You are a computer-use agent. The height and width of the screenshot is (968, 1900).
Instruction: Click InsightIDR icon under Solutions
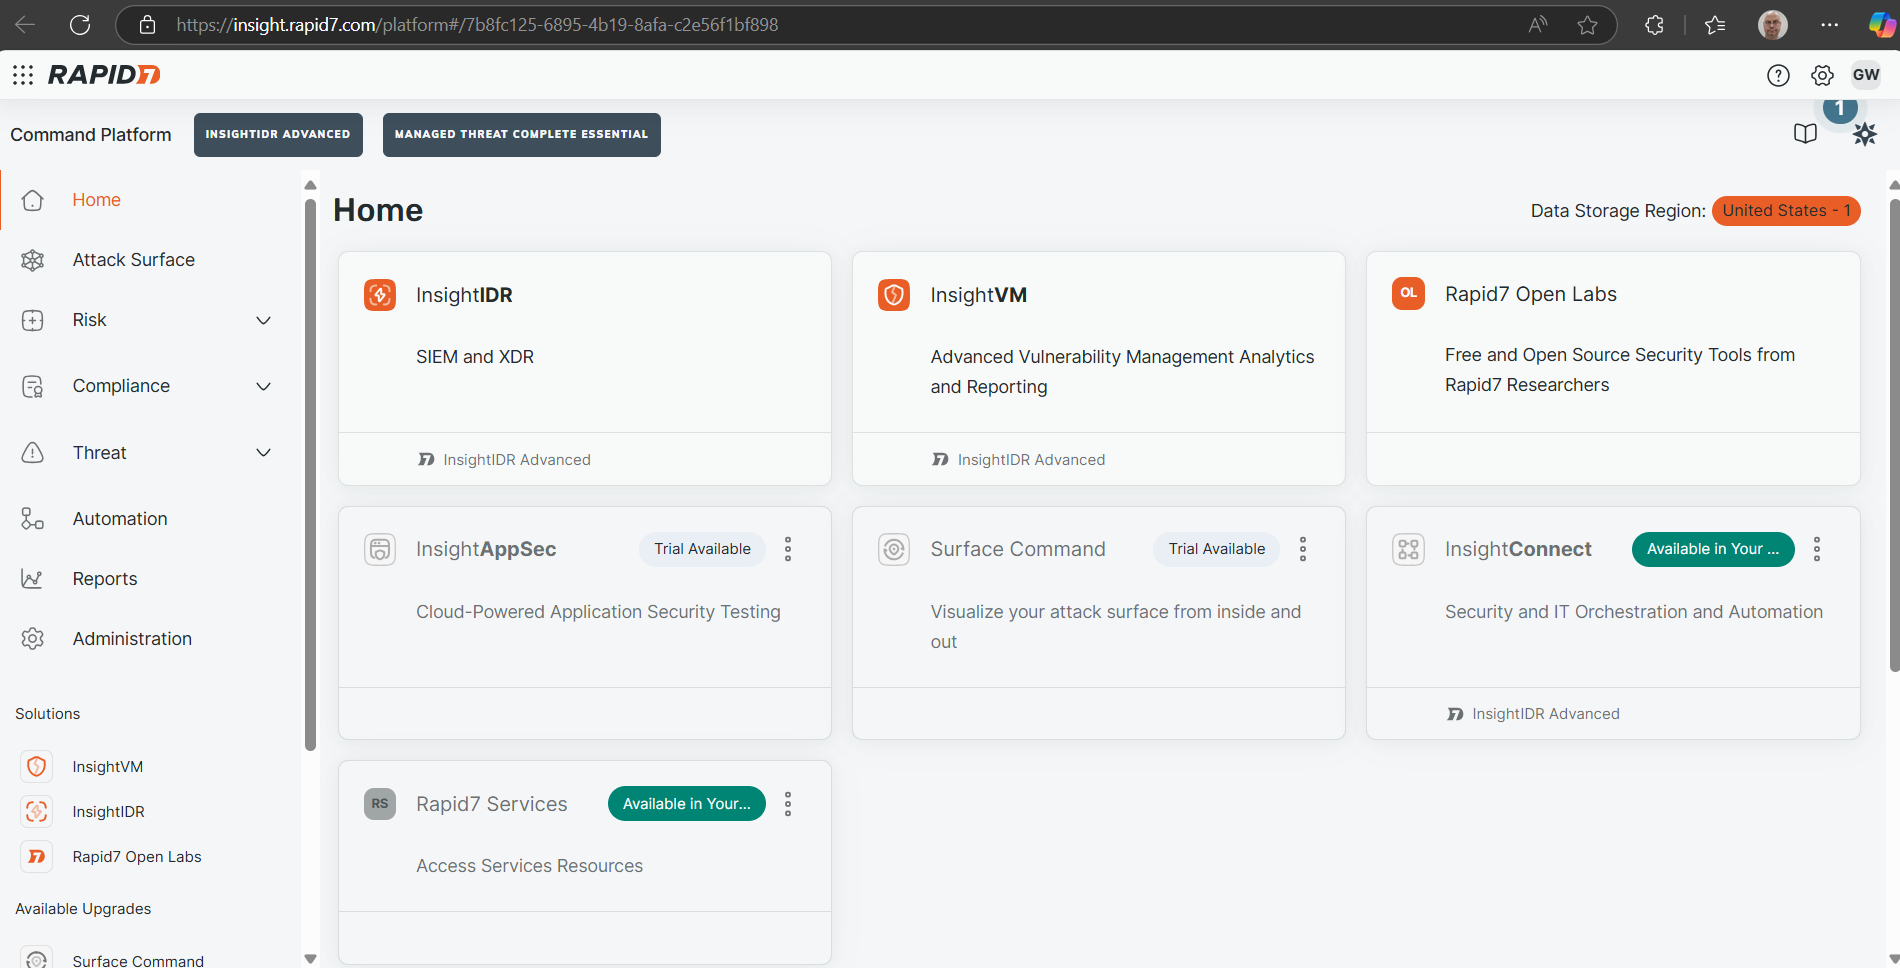[37, 812]
